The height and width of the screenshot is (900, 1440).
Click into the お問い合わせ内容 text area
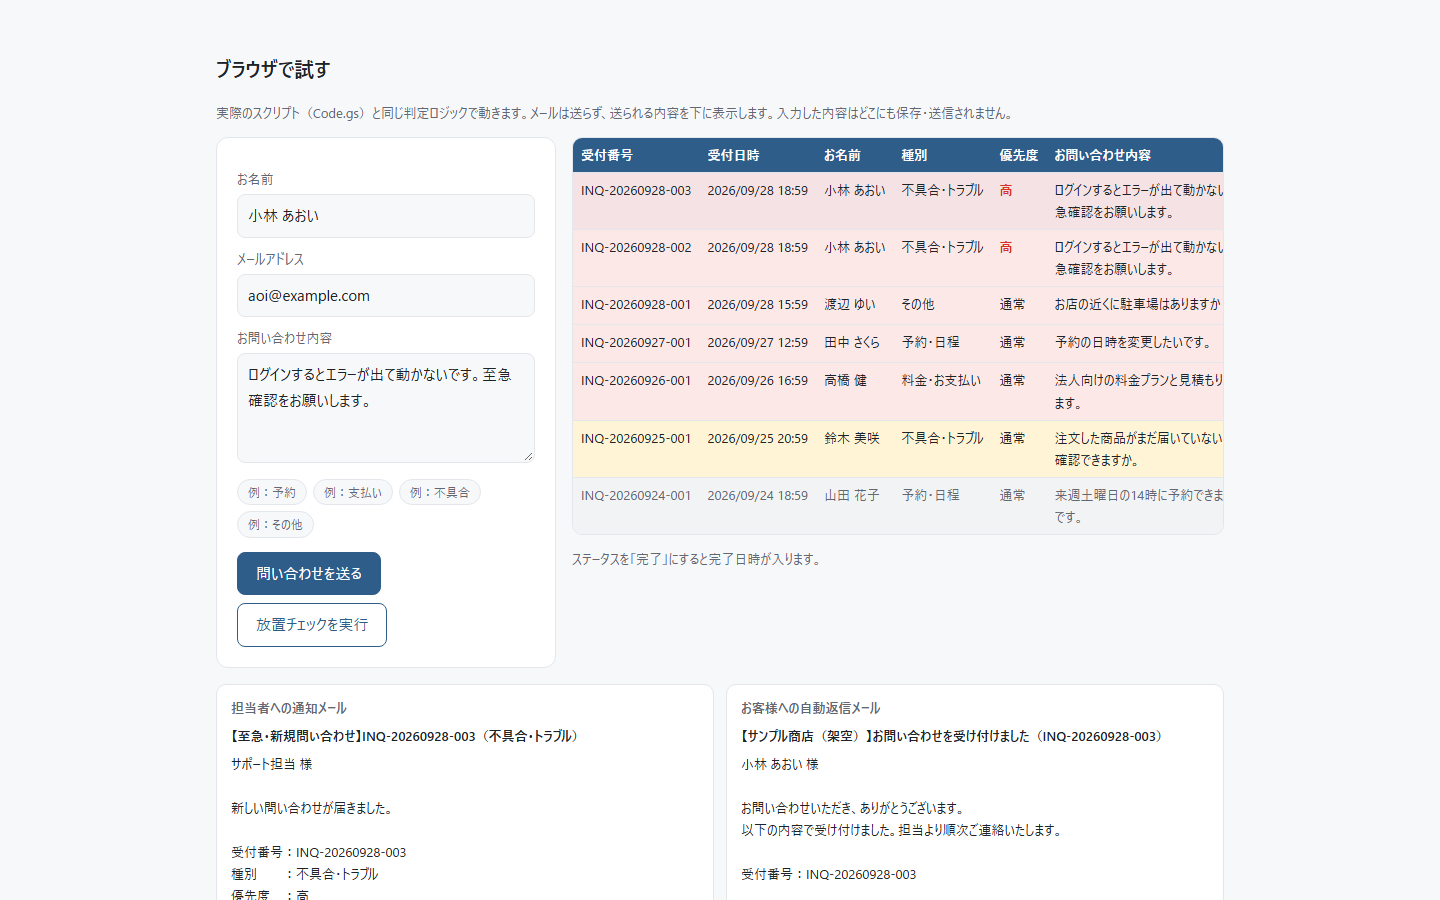click(x=386, y=408)
